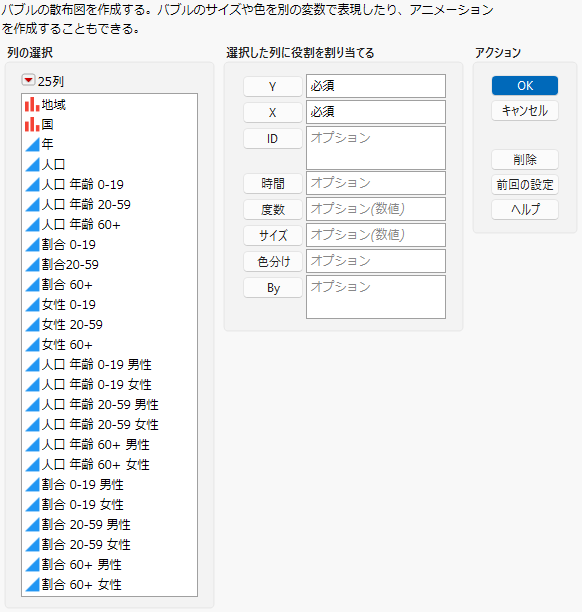
Task: Click the continuous icon for 人口 年齢 20-59
Action: coord(32,205)
